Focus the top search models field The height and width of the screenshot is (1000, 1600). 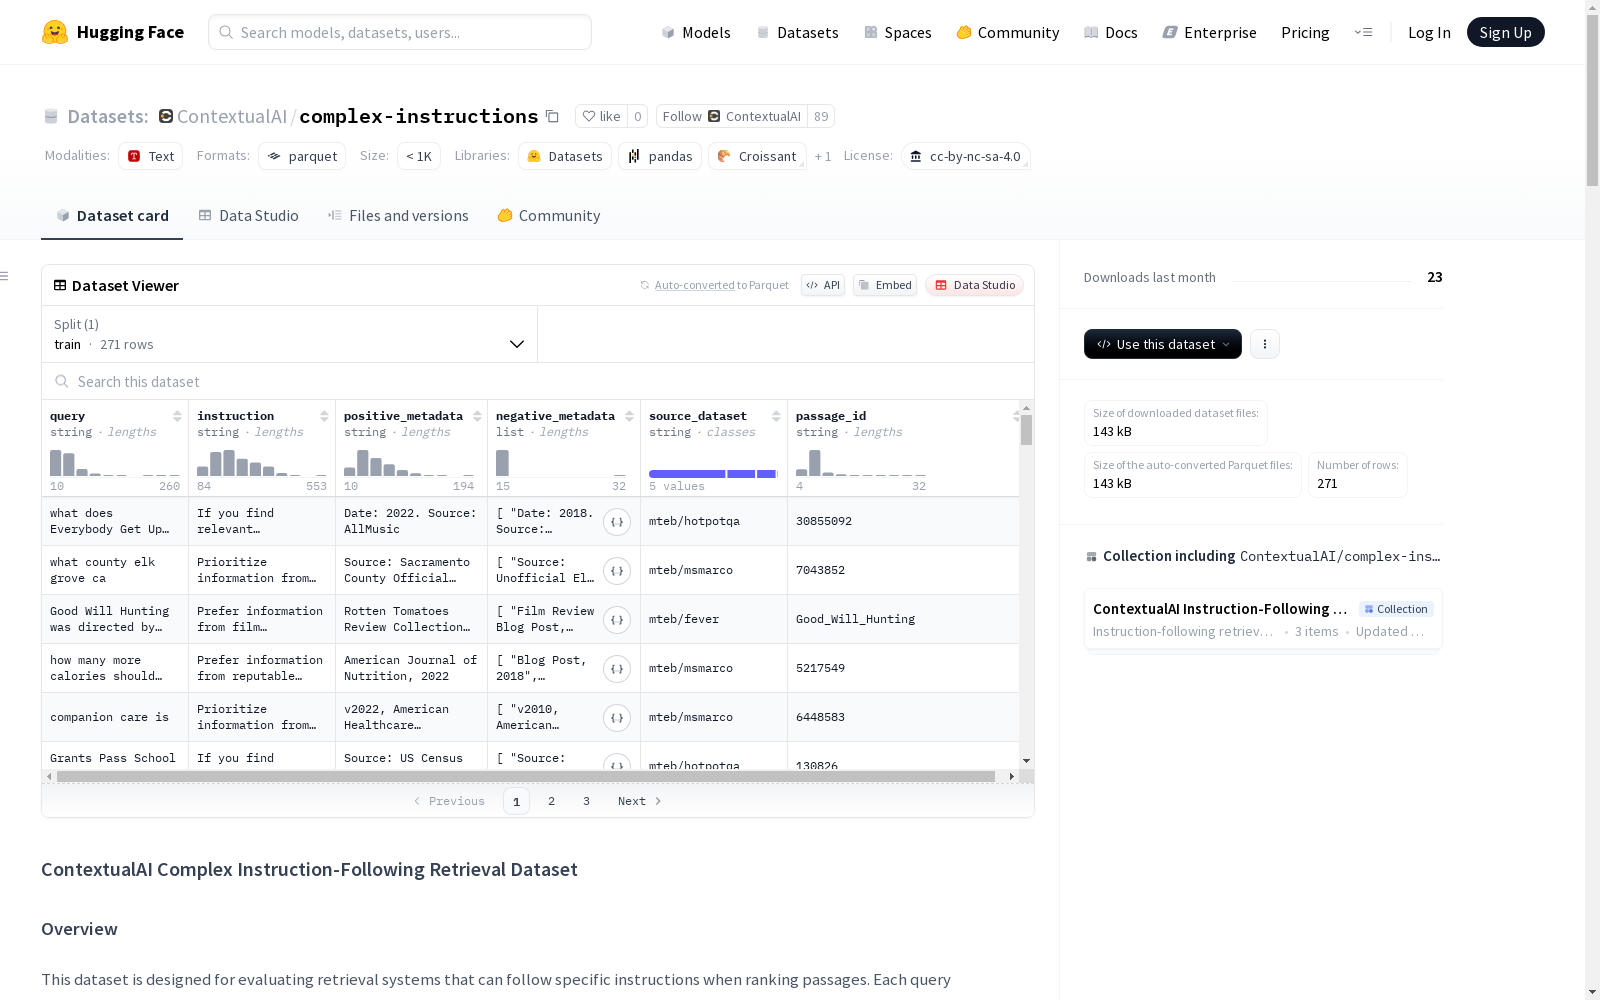[400, 32]
